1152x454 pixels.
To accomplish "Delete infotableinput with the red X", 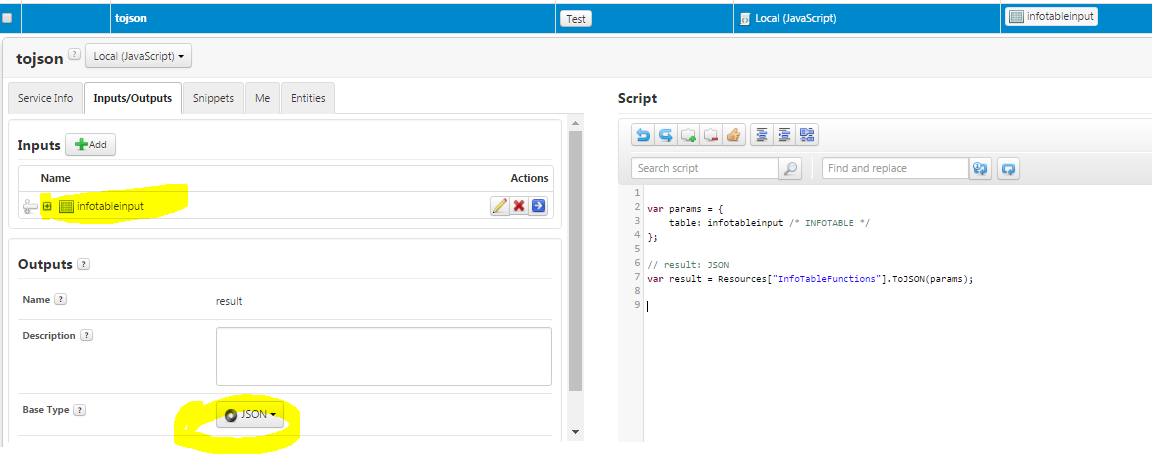I will coord(519,206).
